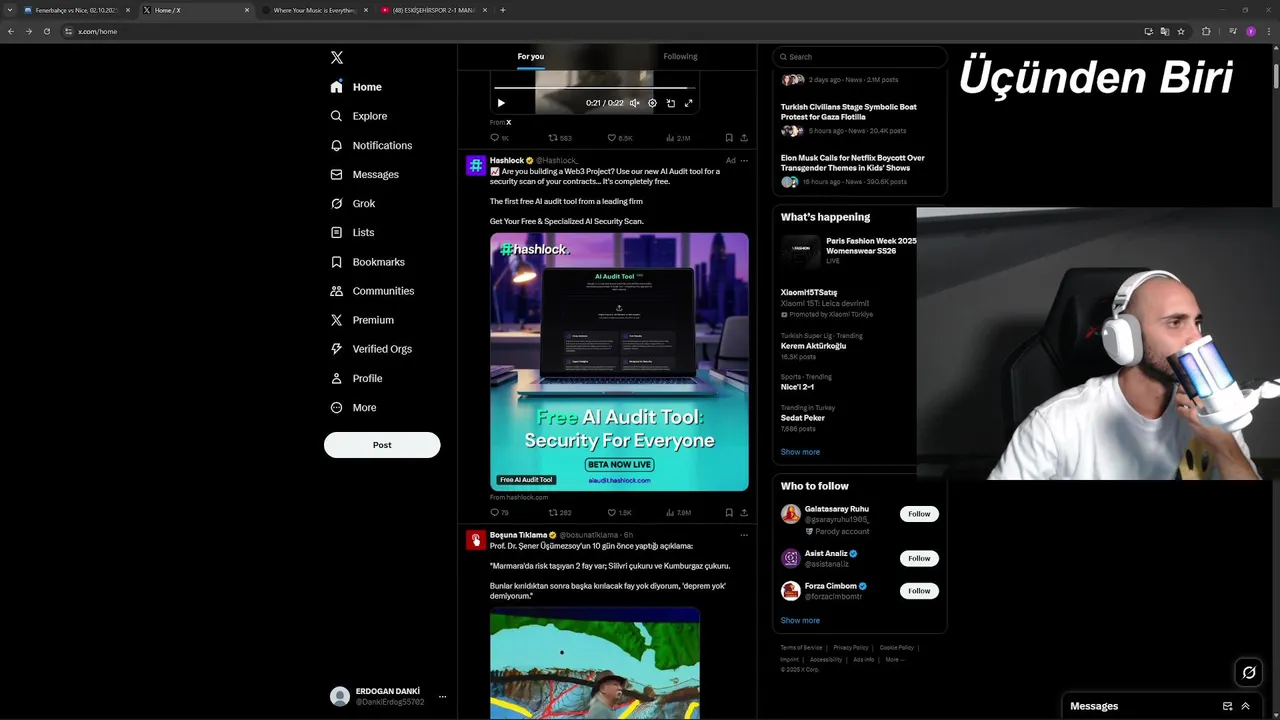Go to Notifications

point(371,145)
